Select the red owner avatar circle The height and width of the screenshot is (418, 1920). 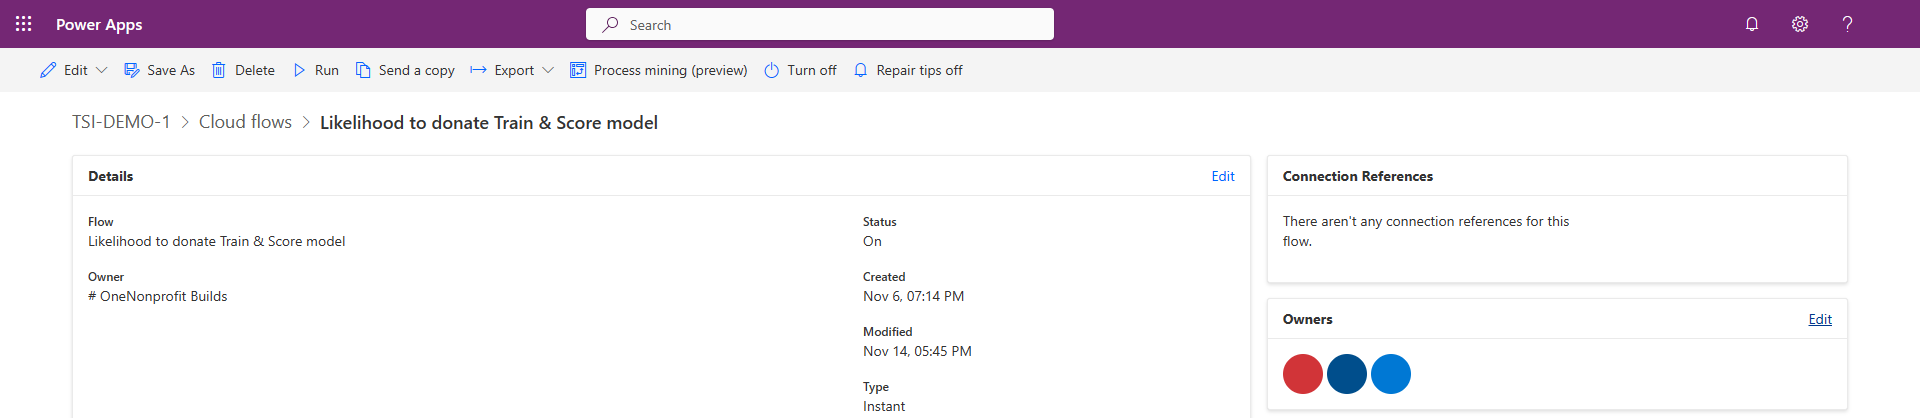(x=1303, y=374)
